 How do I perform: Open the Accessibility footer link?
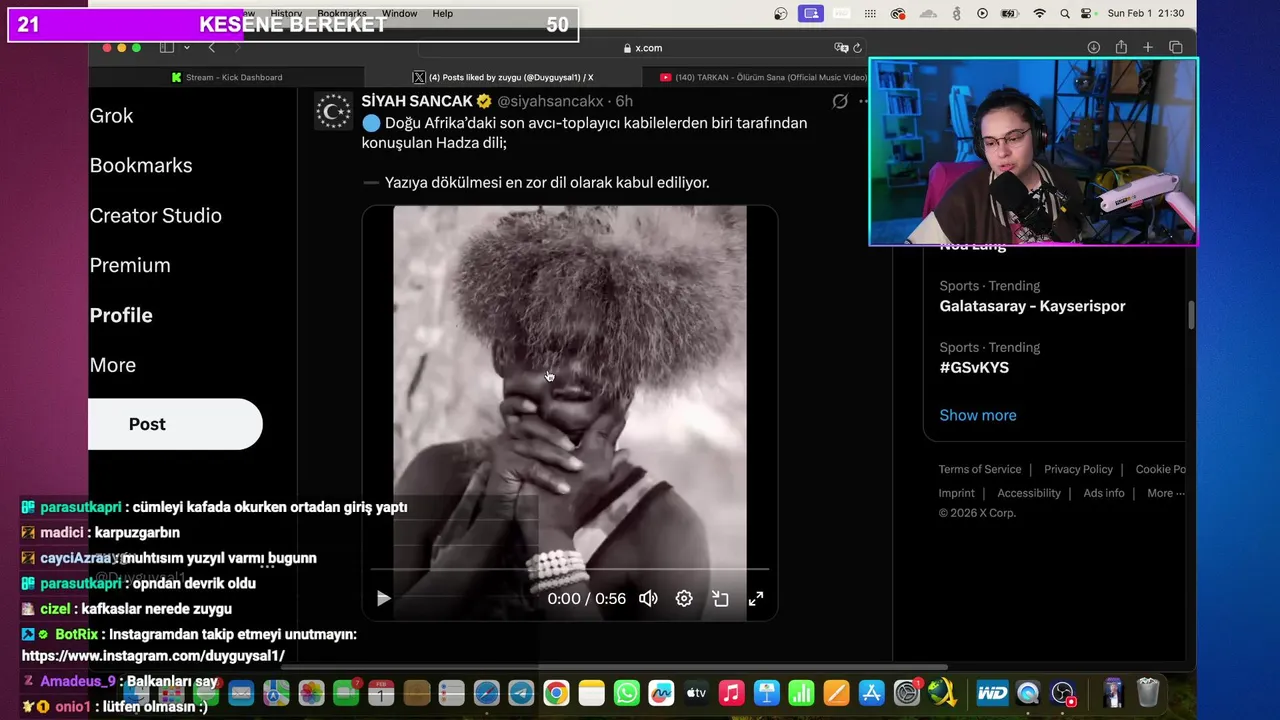[1029, 493]
